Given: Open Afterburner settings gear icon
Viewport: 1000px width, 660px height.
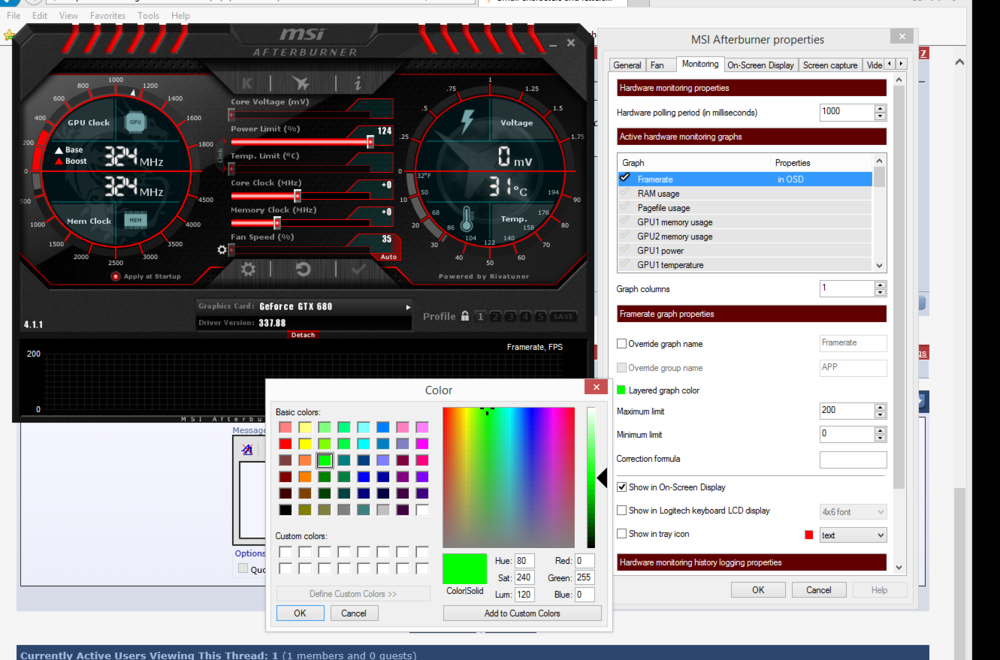Looking at the screenshot, I should tap(248, 269).
